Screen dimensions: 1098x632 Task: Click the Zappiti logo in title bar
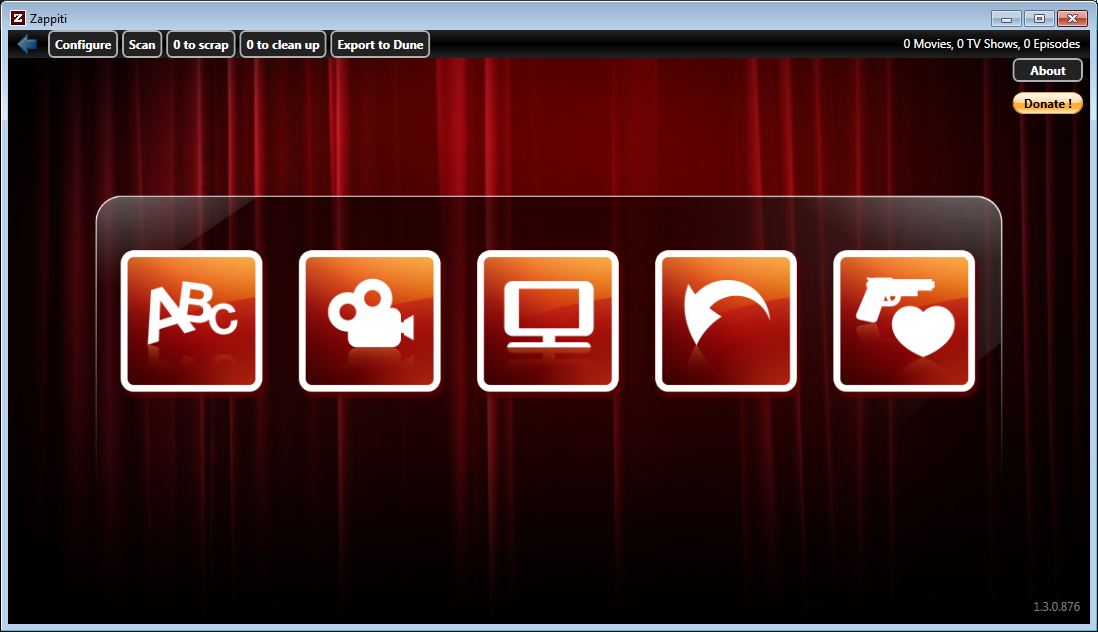(x=18, y=18)
